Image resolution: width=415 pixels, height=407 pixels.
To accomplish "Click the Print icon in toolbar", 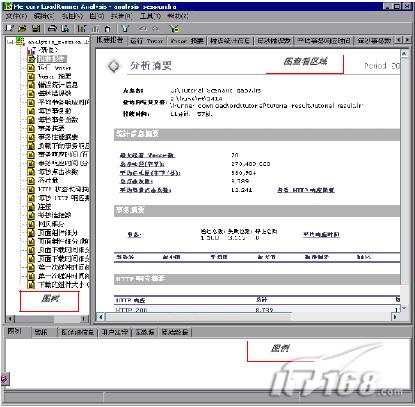I will 52,28.
